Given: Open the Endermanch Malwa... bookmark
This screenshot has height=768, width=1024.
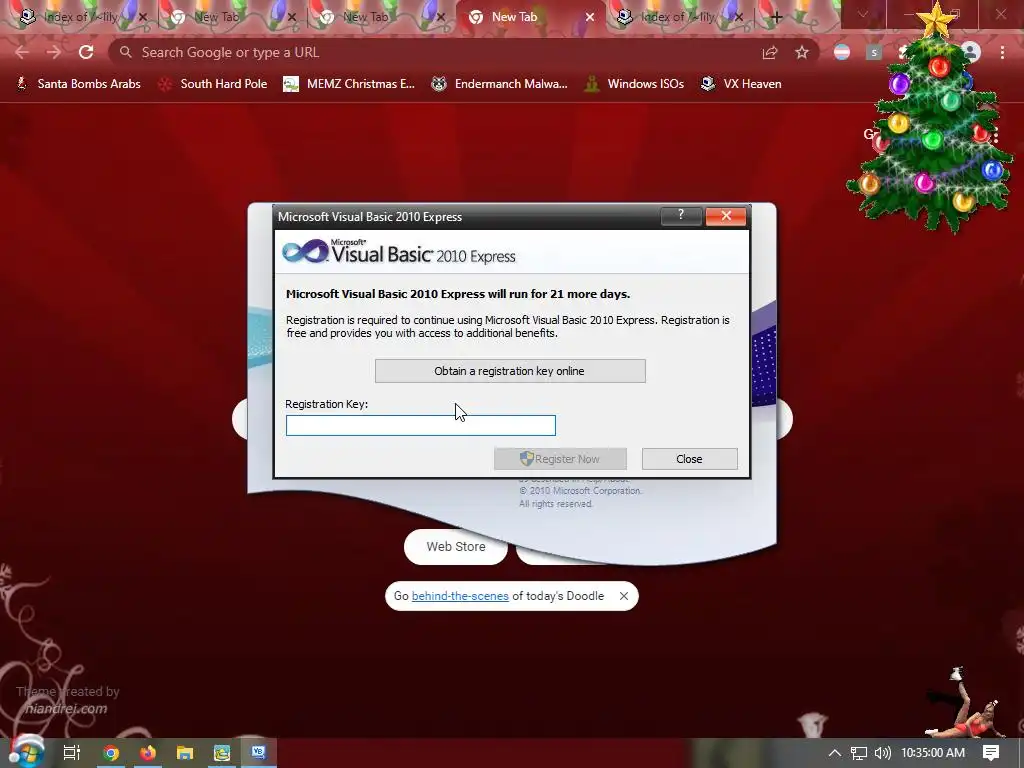Looking at the screenshot, I should (x=500, y=84).
